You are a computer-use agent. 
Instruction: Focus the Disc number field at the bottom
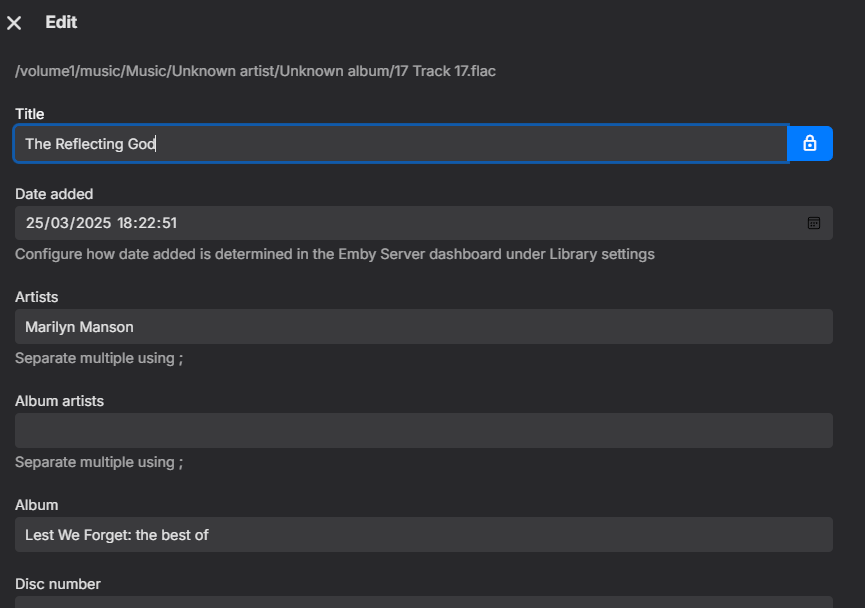coord(423,602)
